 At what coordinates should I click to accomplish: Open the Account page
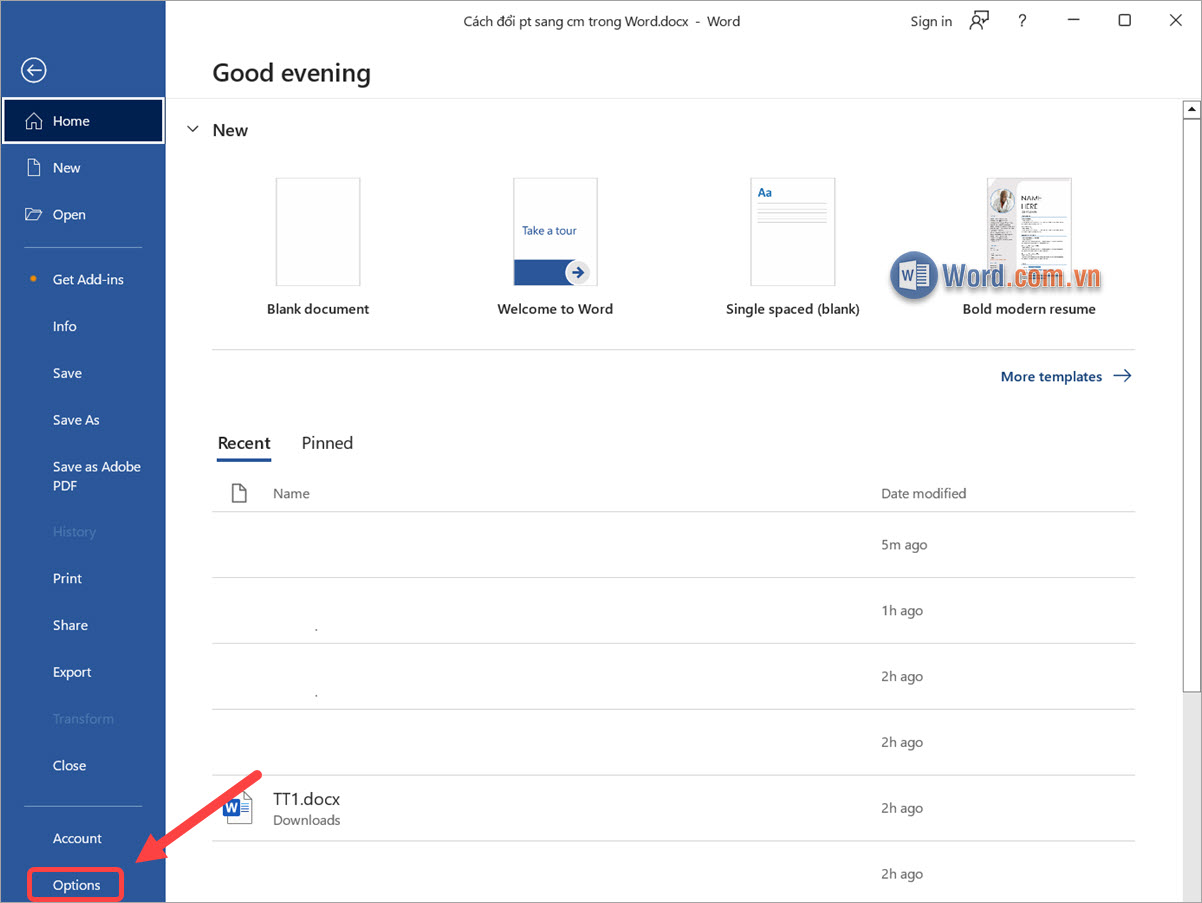pyautogui.click(x=77, y=838)
